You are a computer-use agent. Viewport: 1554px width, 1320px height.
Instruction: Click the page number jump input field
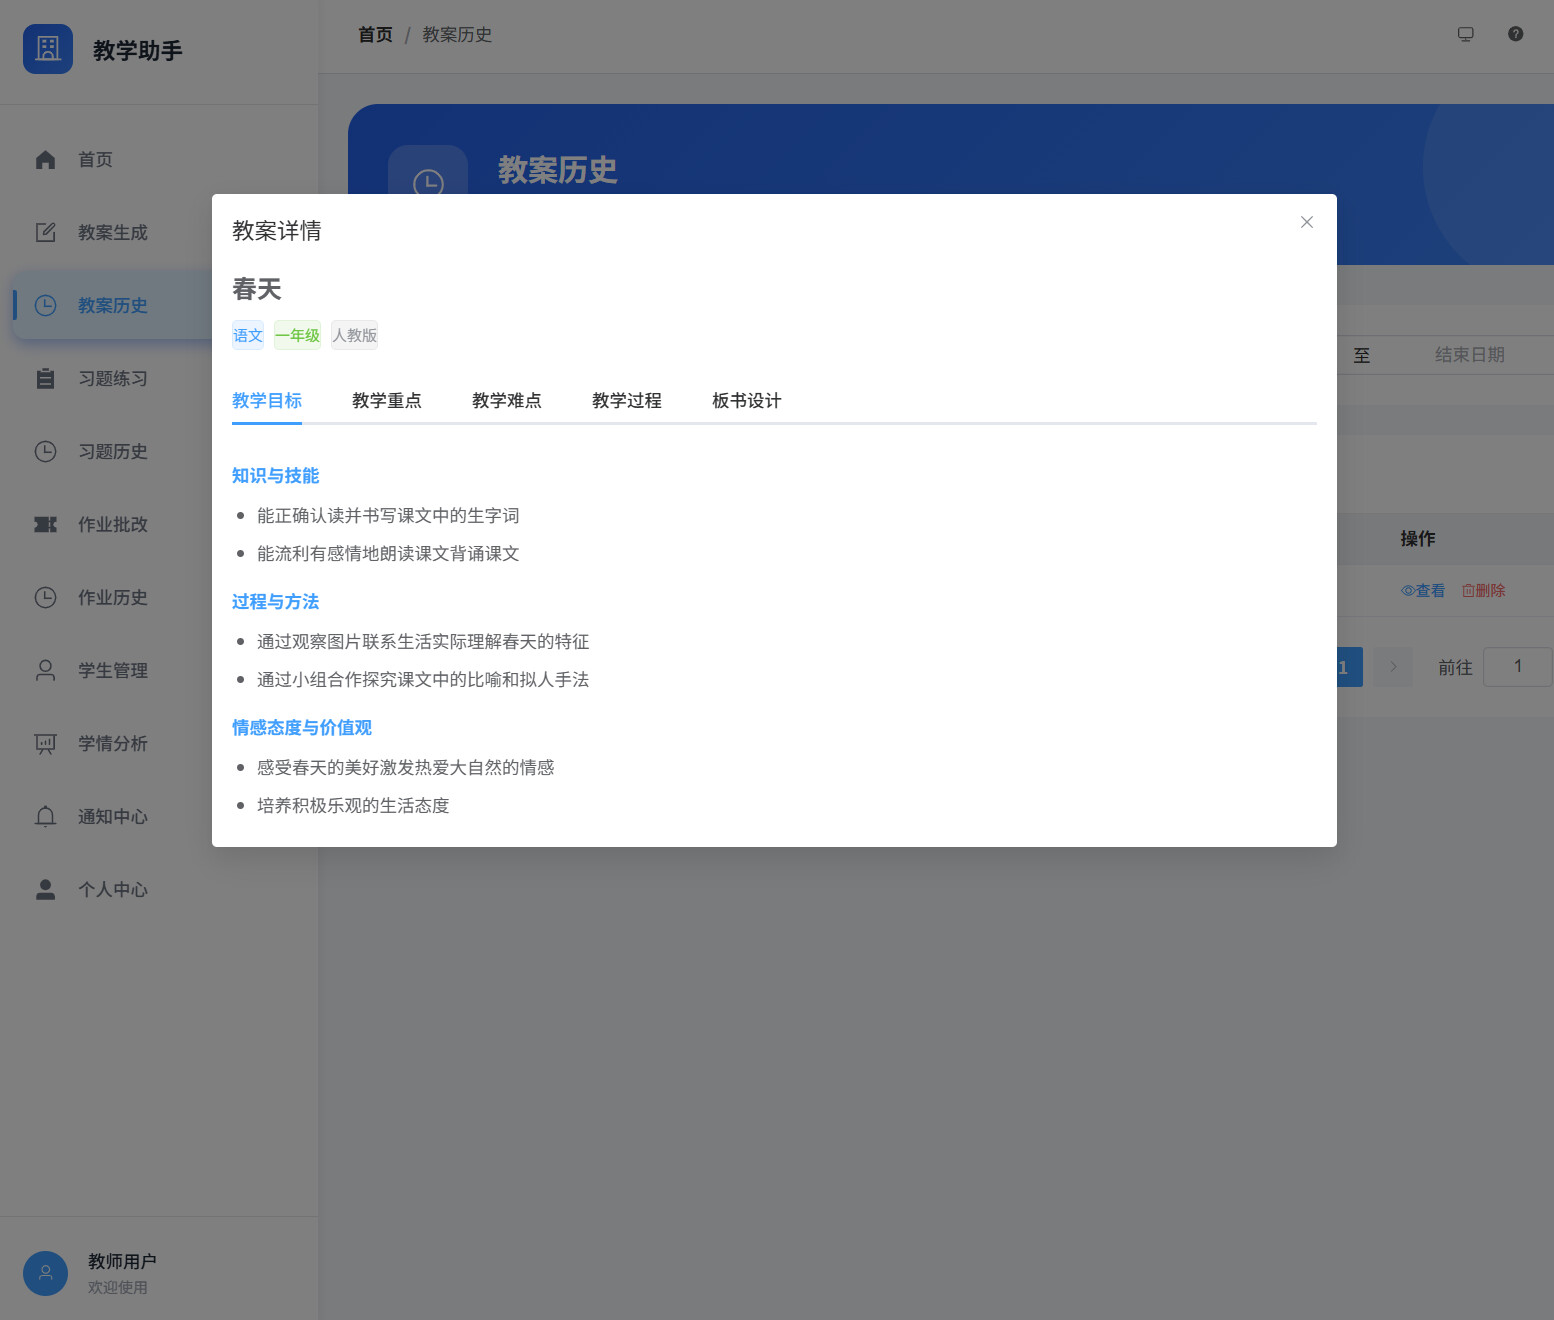click(1516, 667)
